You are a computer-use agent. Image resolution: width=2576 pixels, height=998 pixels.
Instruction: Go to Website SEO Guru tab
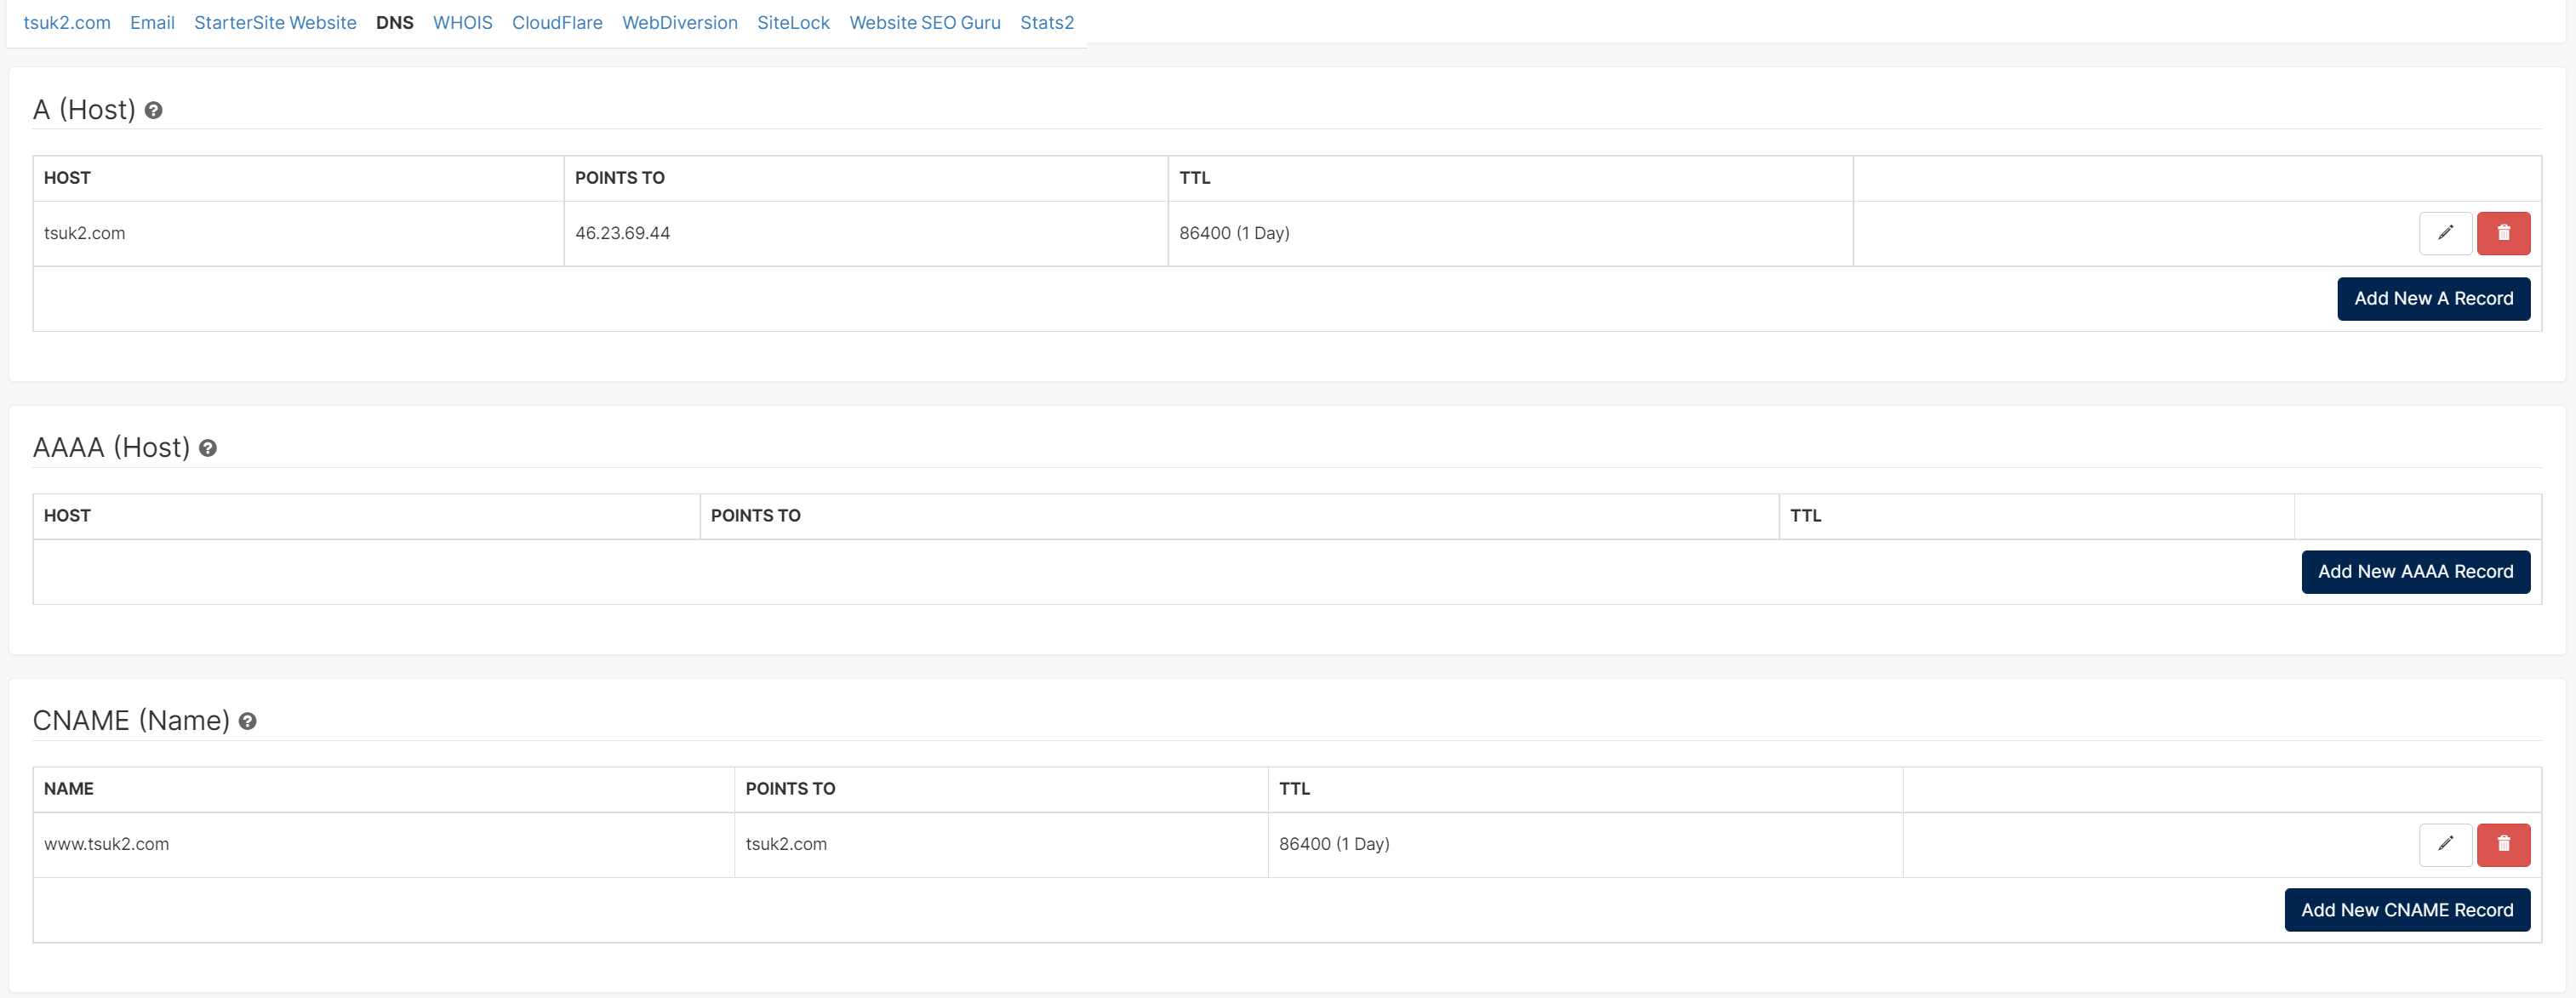[x=925, y=22]
